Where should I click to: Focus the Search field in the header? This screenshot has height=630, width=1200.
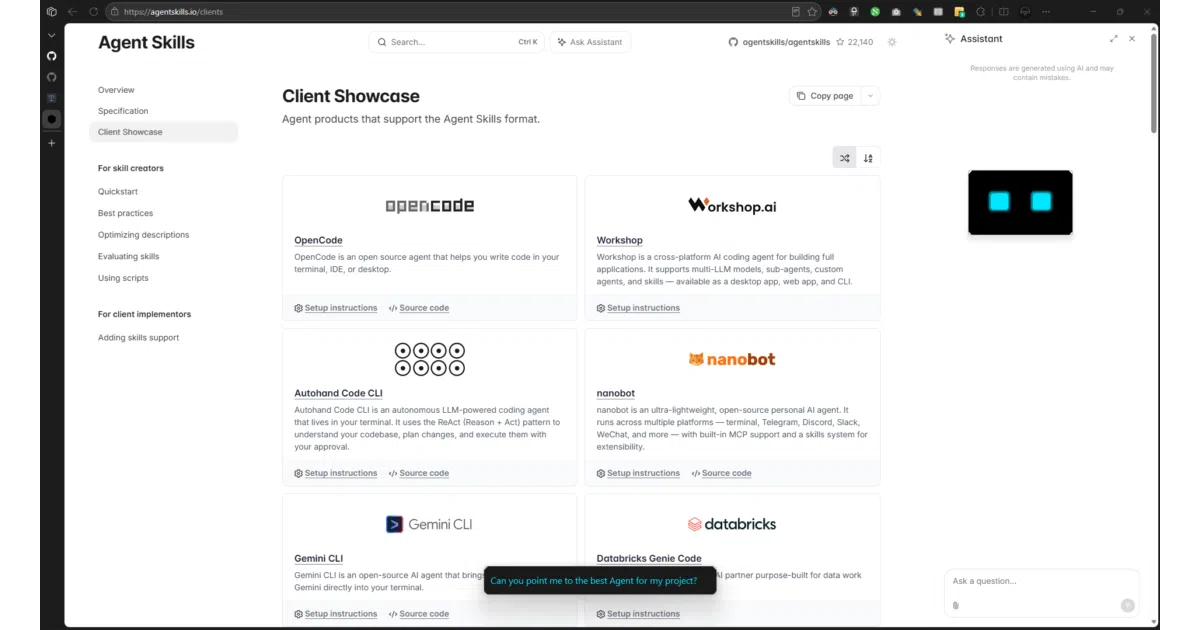click(x=456, y=42)
